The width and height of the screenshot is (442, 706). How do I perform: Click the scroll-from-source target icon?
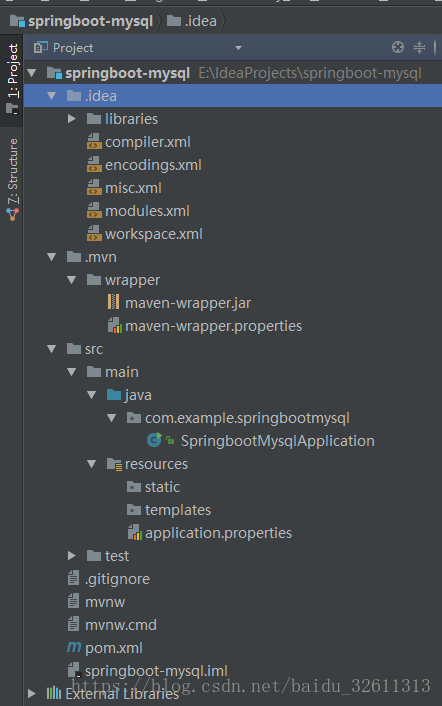[x=398, y=47]
